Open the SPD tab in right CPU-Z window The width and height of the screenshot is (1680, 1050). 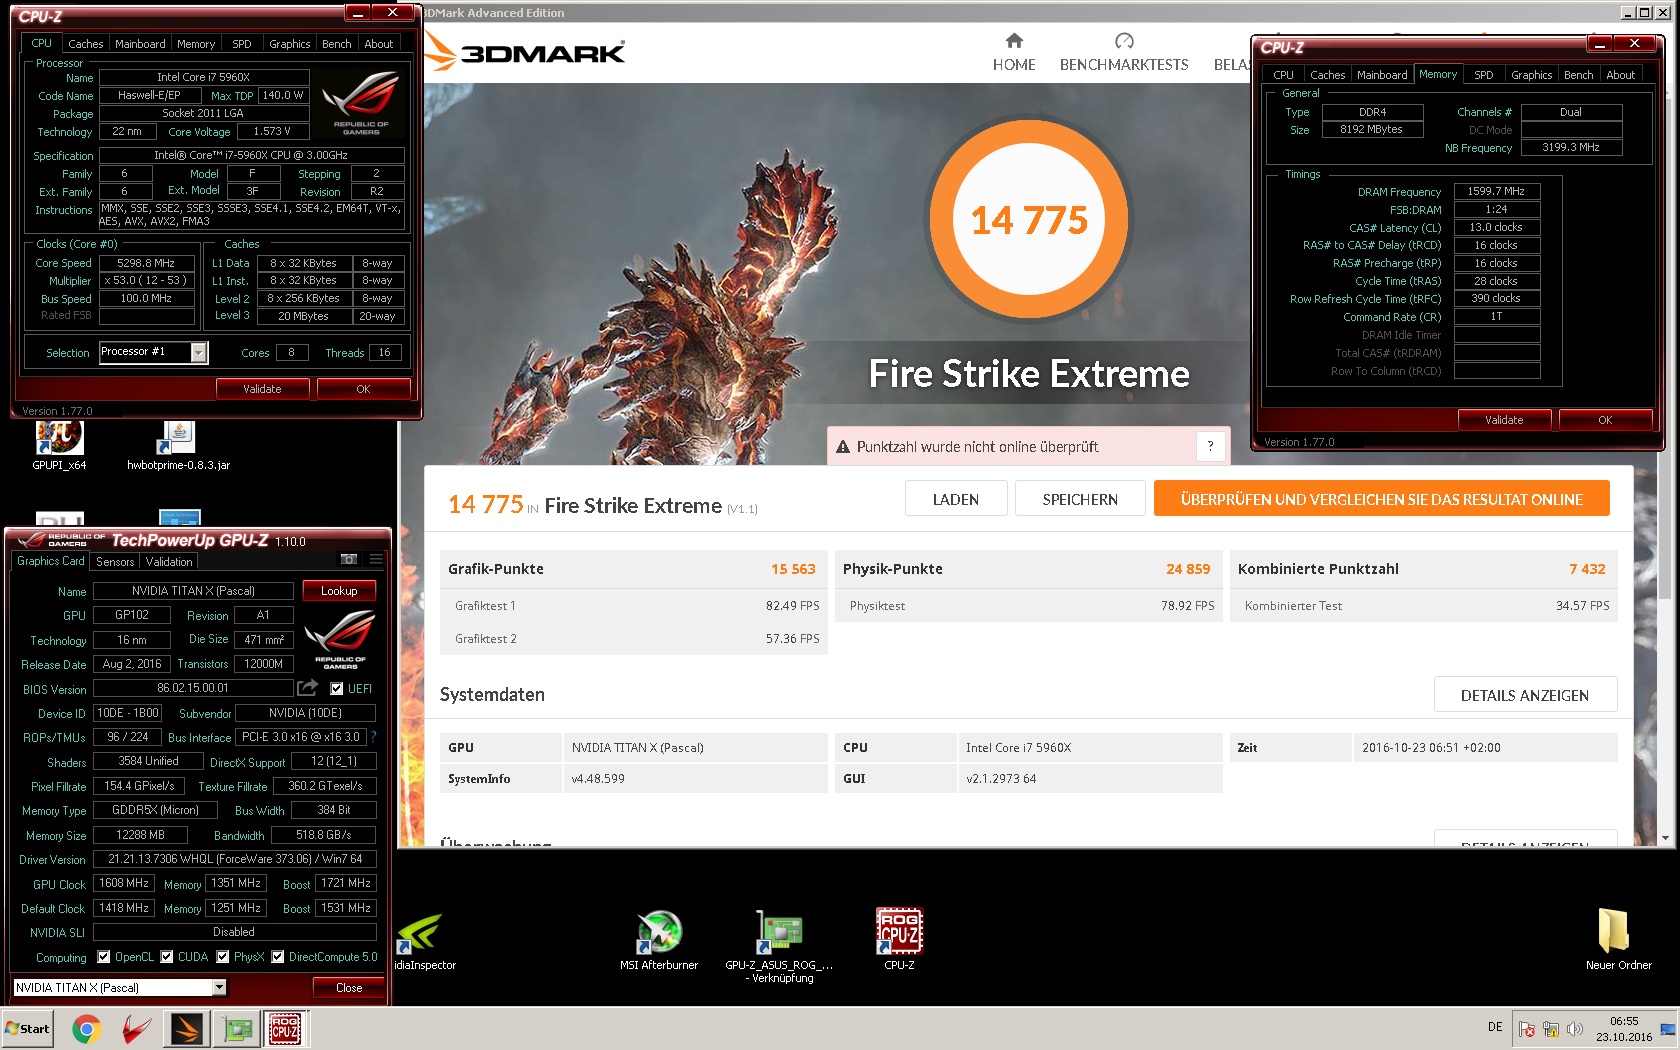[x=1484, y=75]
